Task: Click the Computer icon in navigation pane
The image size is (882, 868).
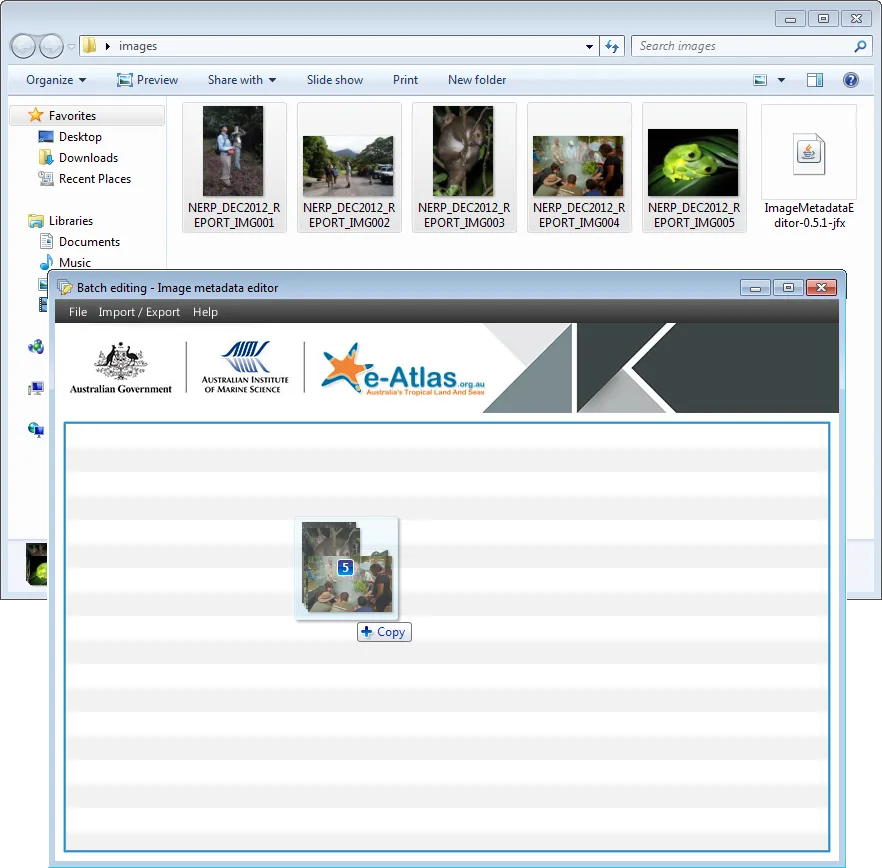Action: [x=36, y=388]
